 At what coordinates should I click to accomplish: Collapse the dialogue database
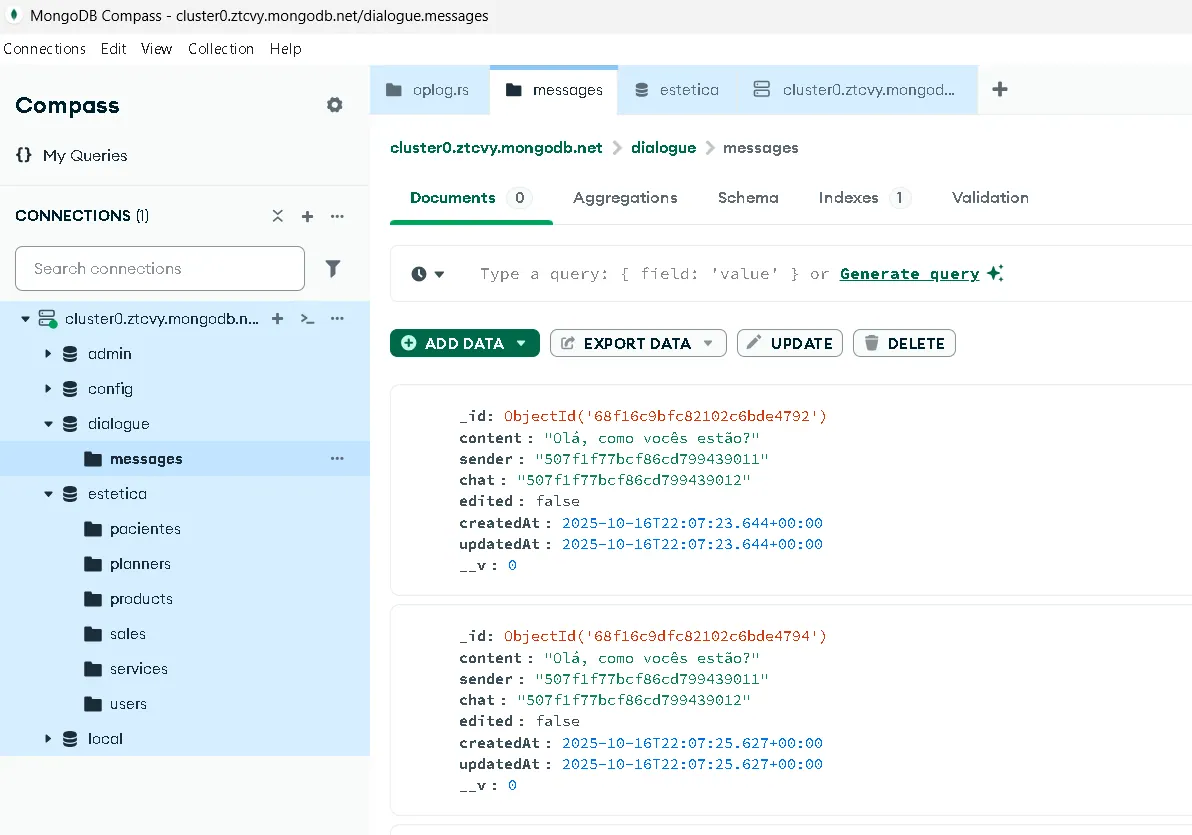pyautogui.click(x=48, y=424)
